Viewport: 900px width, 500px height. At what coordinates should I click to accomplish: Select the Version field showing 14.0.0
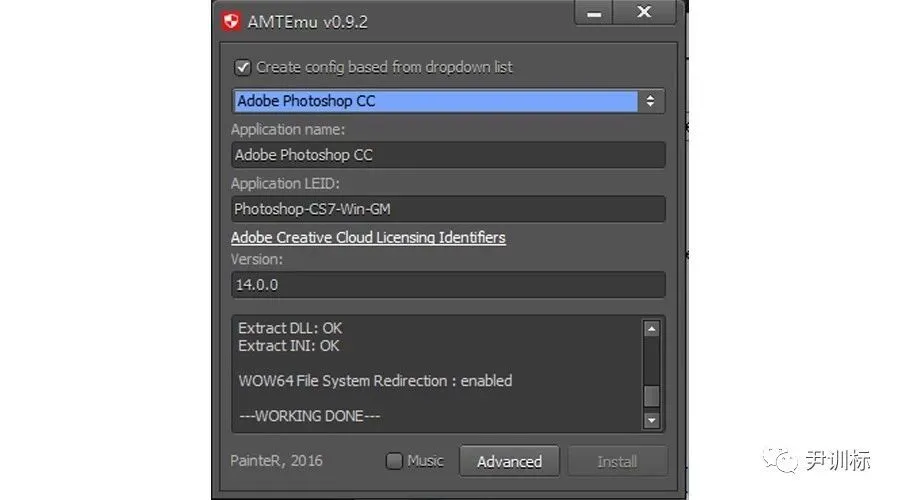(x=448, y=284)
